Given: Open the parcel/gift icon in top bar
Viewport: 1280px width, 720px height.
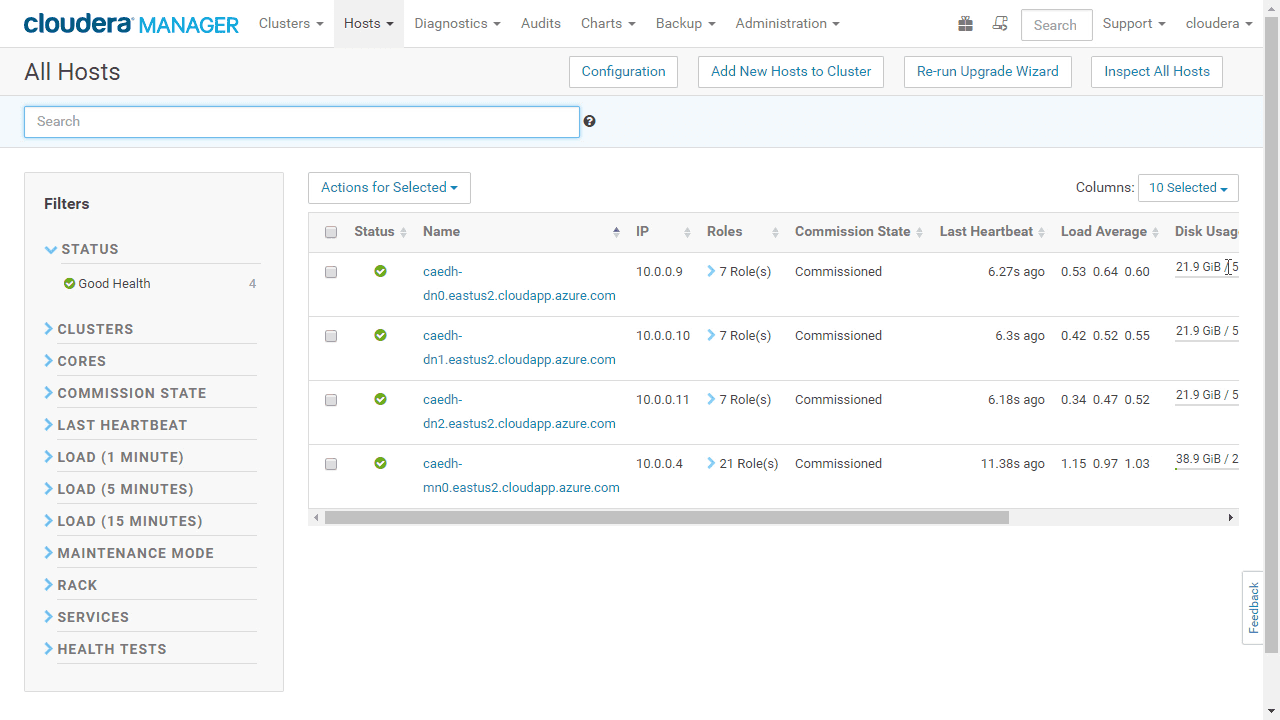Looking at the screenshot, I should click(965, 24).
